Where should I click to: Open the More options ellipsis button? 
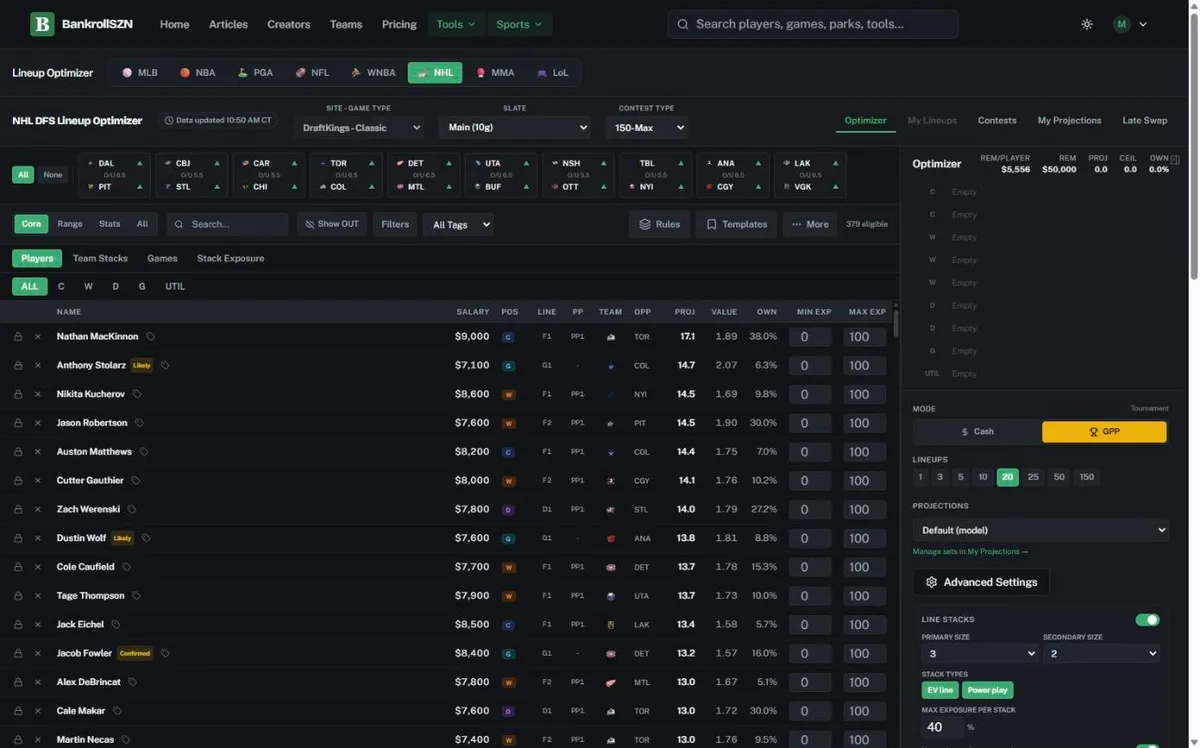[x=810, y=224]
